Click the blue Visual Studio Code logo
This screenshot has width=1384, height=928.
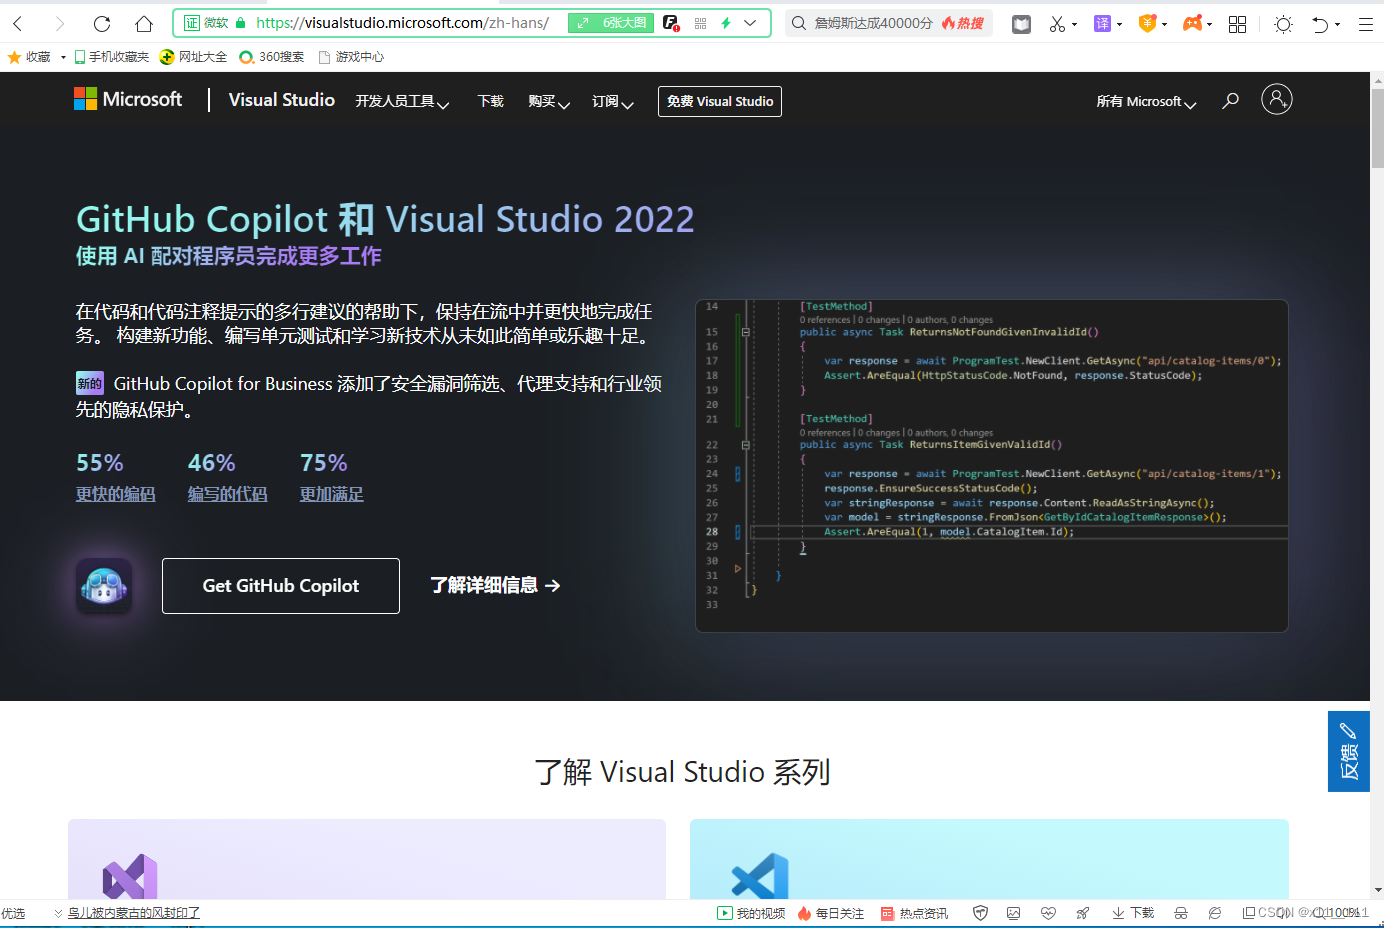click(x=760, y=876)
